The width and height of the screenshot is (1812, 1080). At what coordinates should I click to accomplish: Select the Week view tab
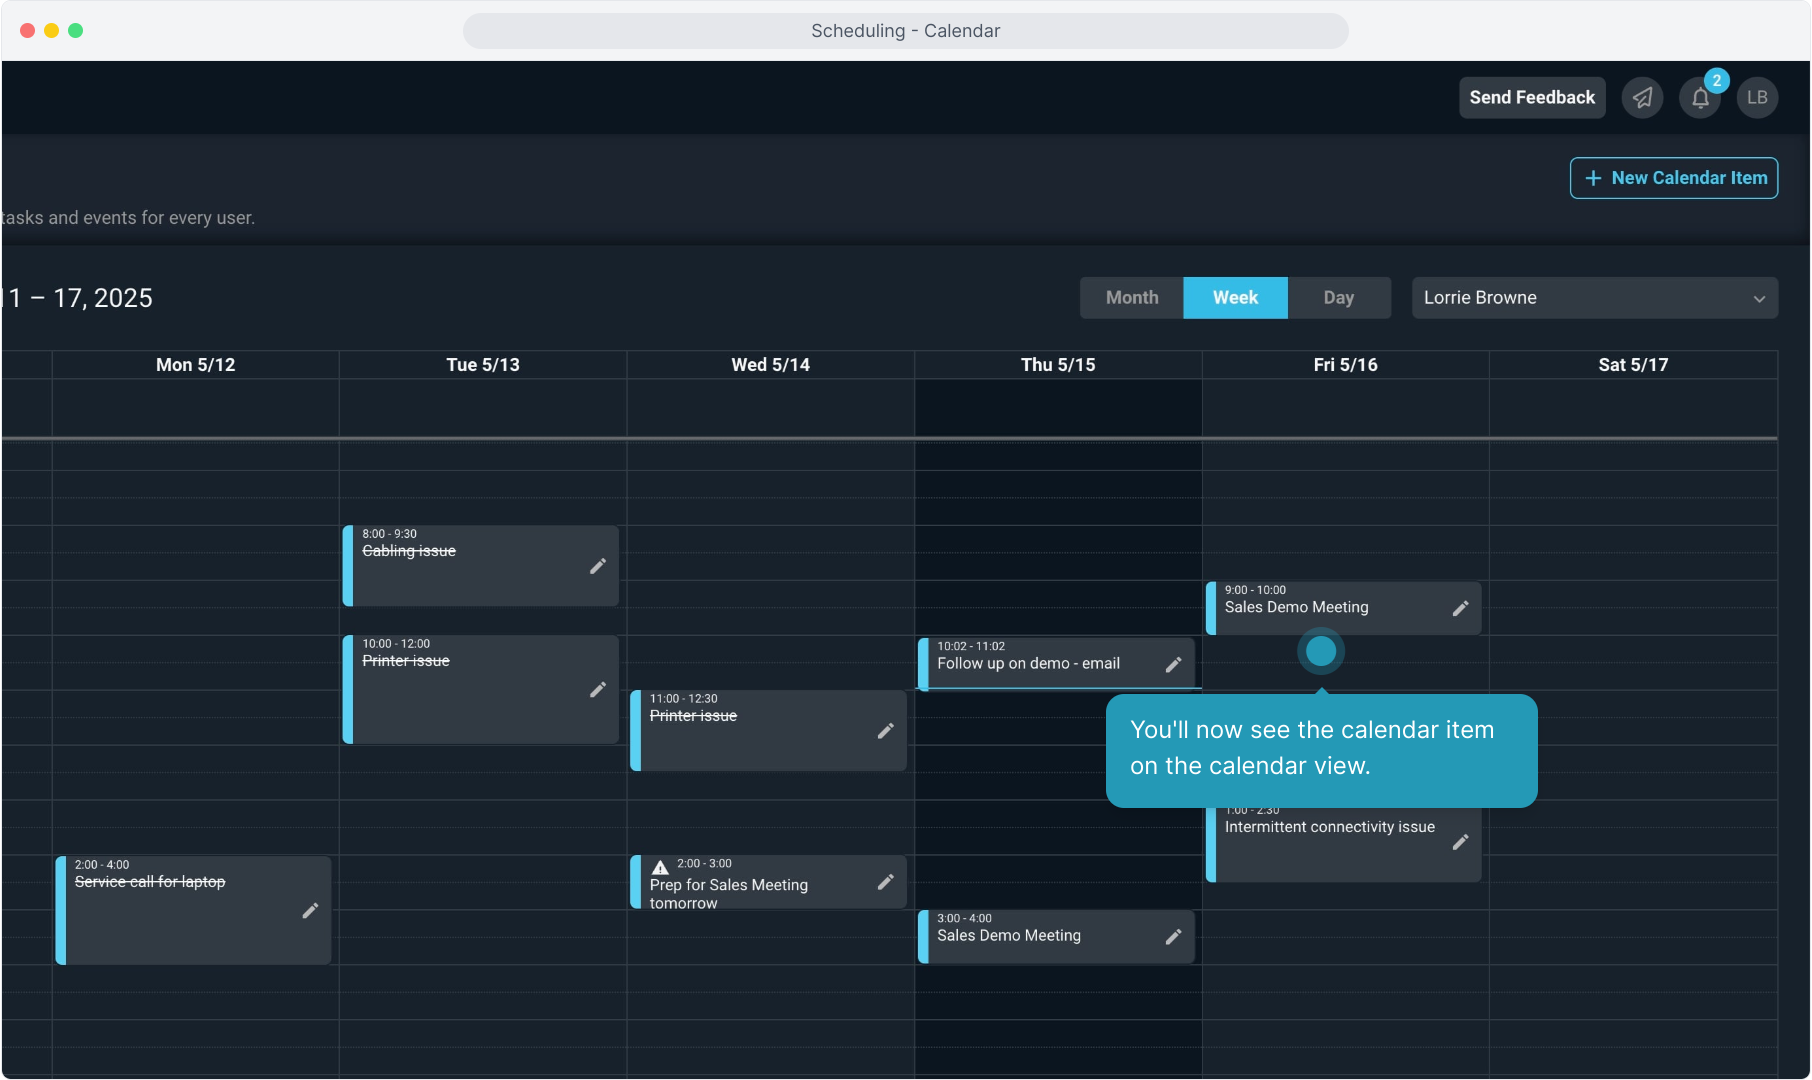coord(1235,298)
